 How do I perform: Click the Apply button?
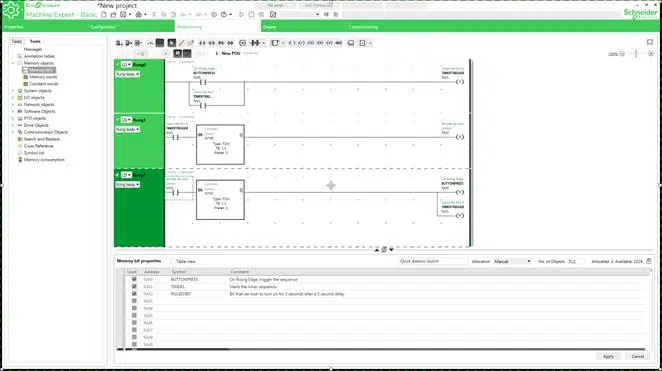608,357
